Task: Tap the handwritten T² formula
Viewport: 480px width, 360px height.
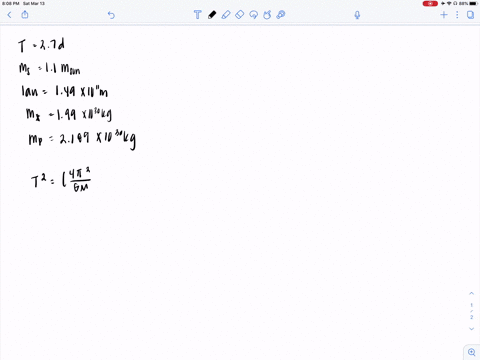Action: (x=61, y=180)
